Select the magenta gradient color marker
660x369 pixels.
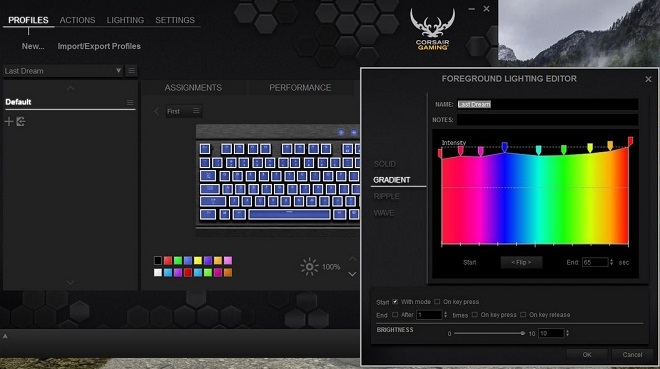481,151
